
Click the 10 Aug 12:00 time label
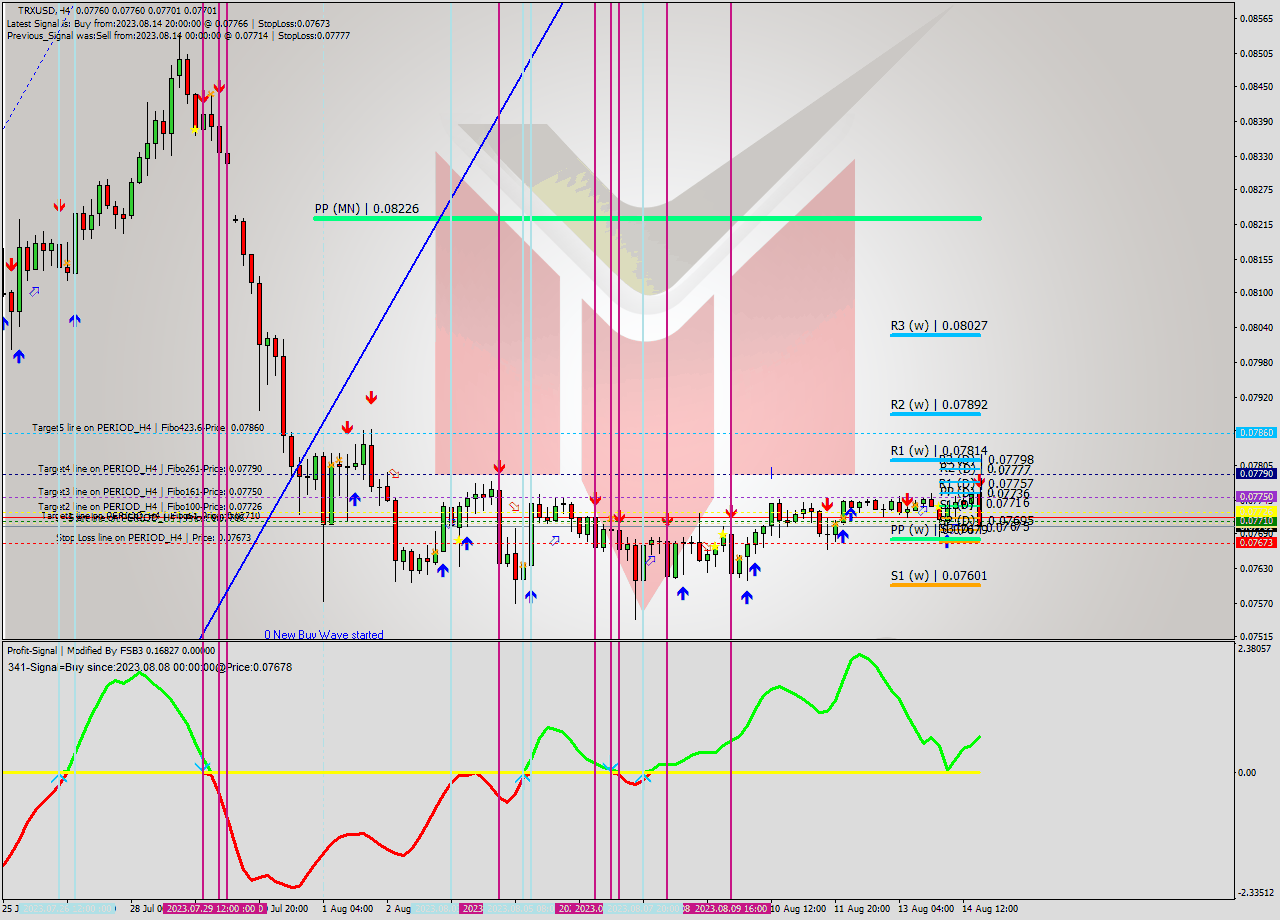[x=798, y=909]
